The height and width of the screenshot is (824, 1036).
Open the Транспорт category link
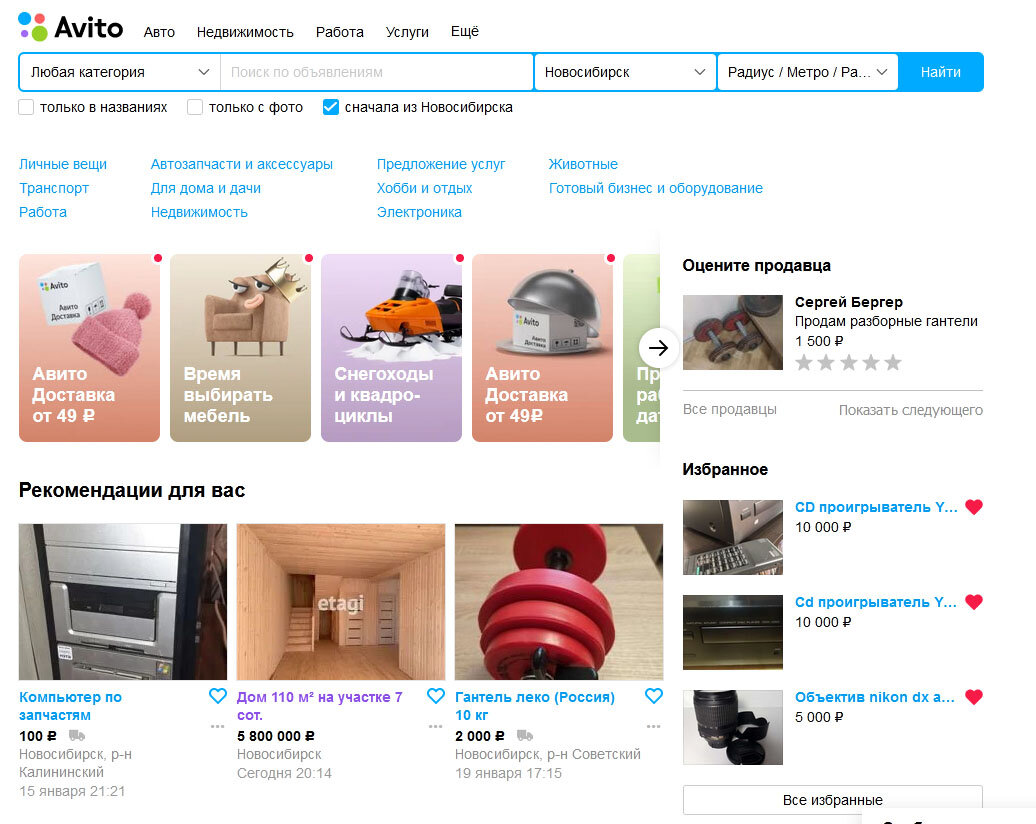[54, 188]
